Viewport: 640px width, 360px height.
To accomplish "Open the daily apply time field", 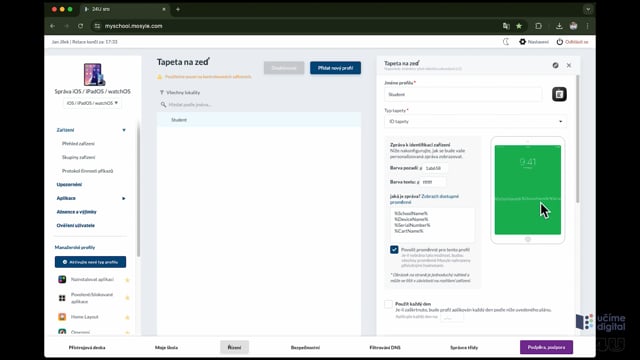I will (452, 317).
